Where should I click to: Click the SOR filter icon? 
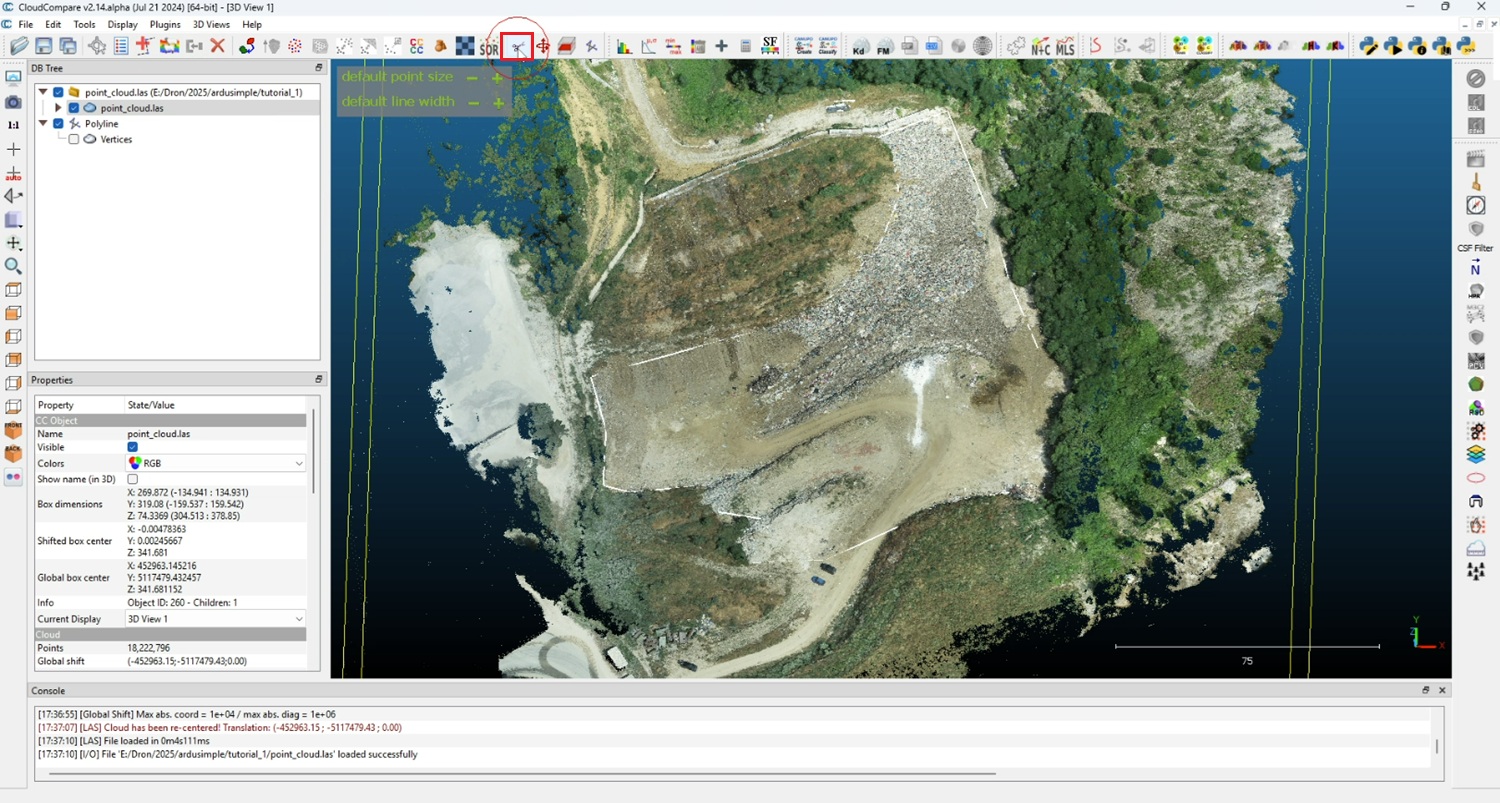click(x=489, y=46)
